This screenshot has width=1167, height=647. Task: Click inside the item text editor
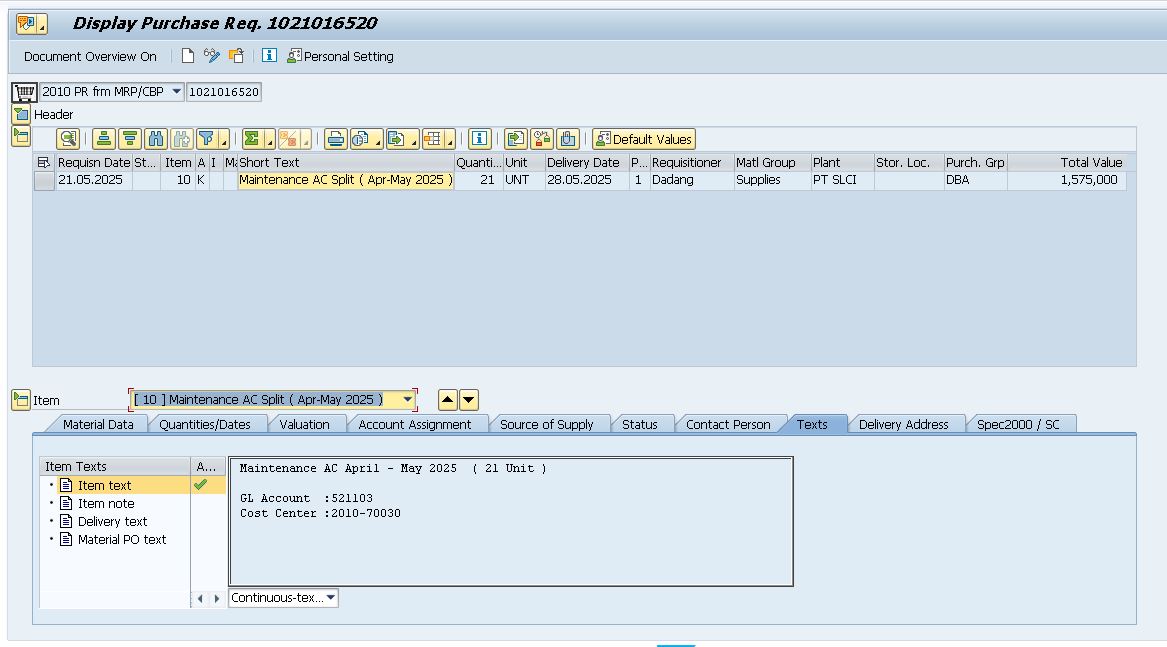[511, 521]
